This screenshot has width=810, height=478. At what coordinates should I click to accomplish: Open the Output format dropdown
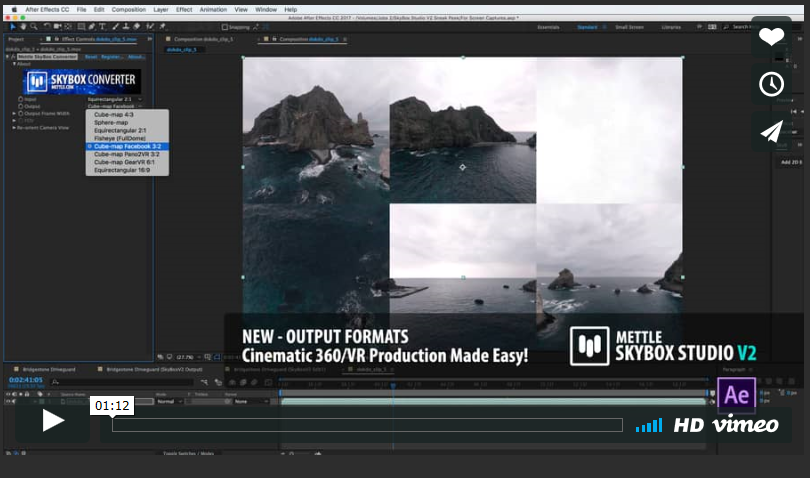point(115,106)
